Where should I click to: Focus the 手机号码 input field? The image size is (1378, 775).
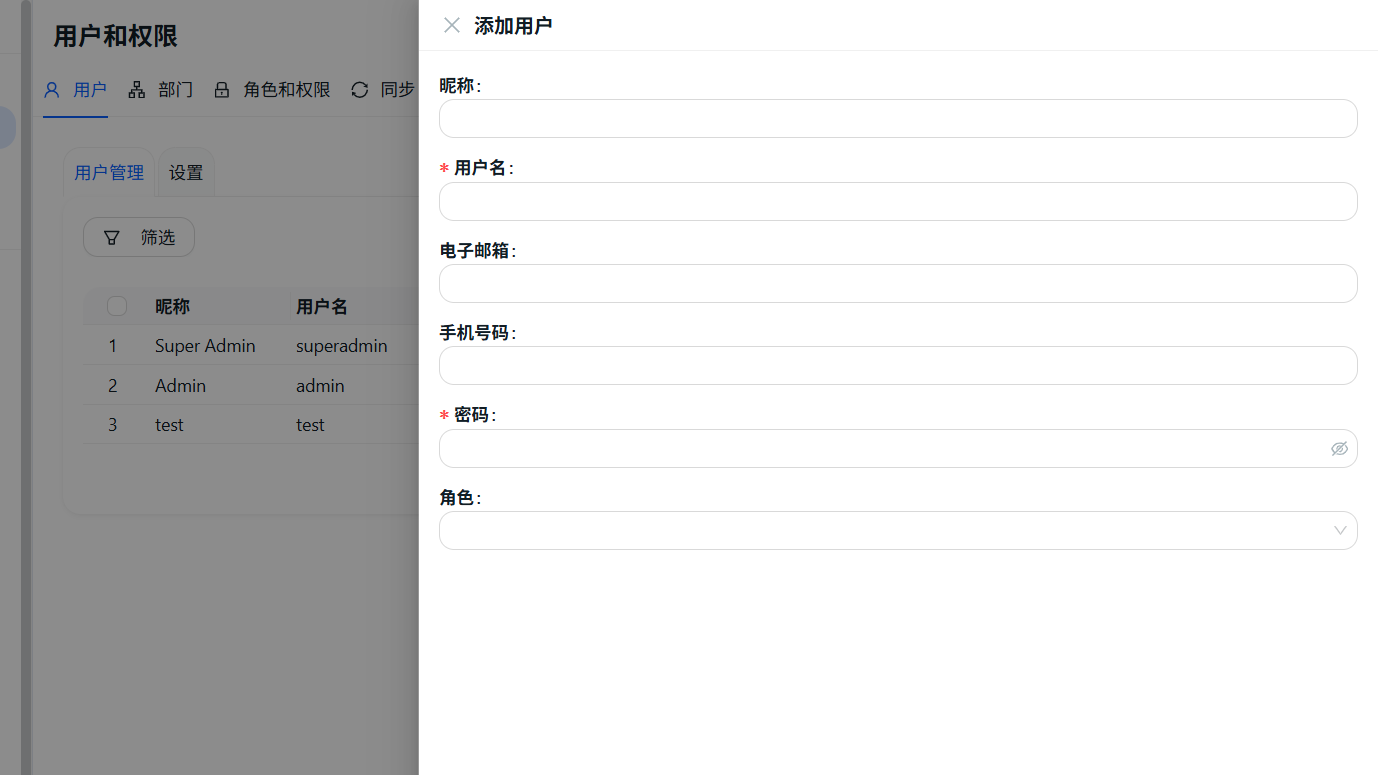click(x=898, y=365)
